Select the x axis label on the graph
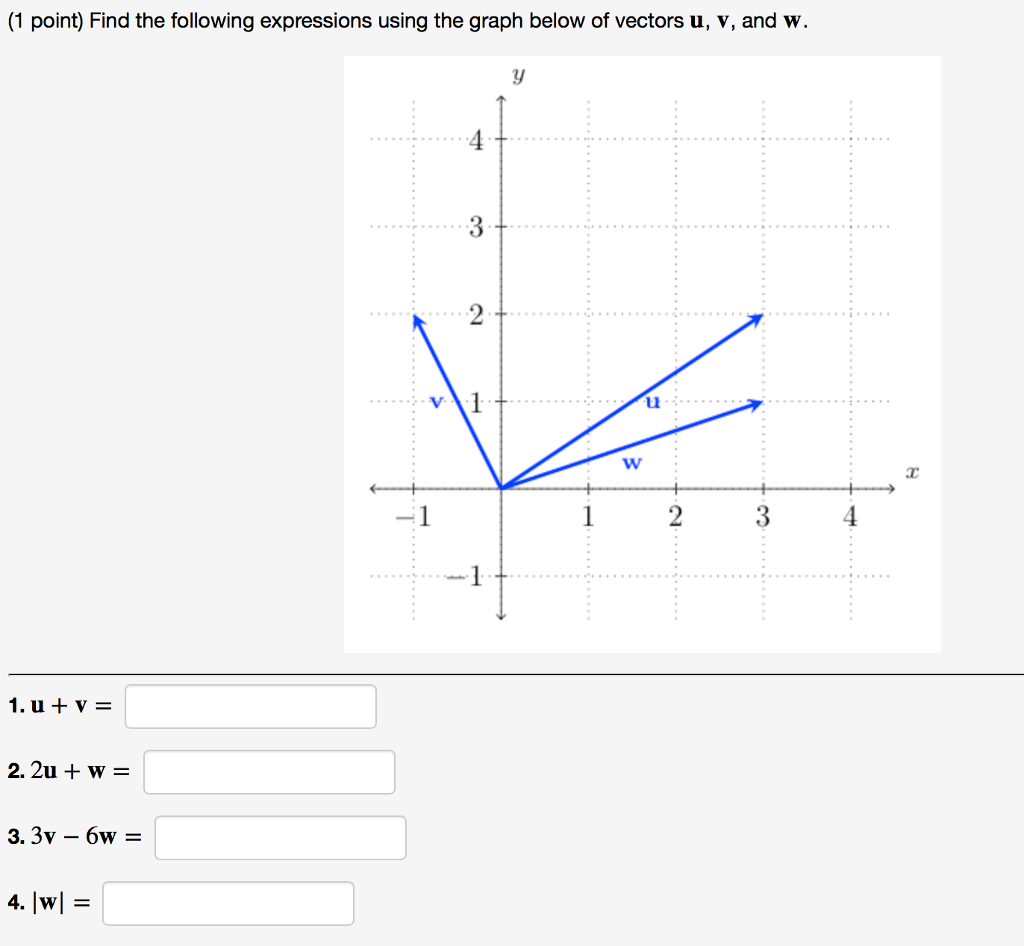The image size is (1024, 946). click(910, 471)
